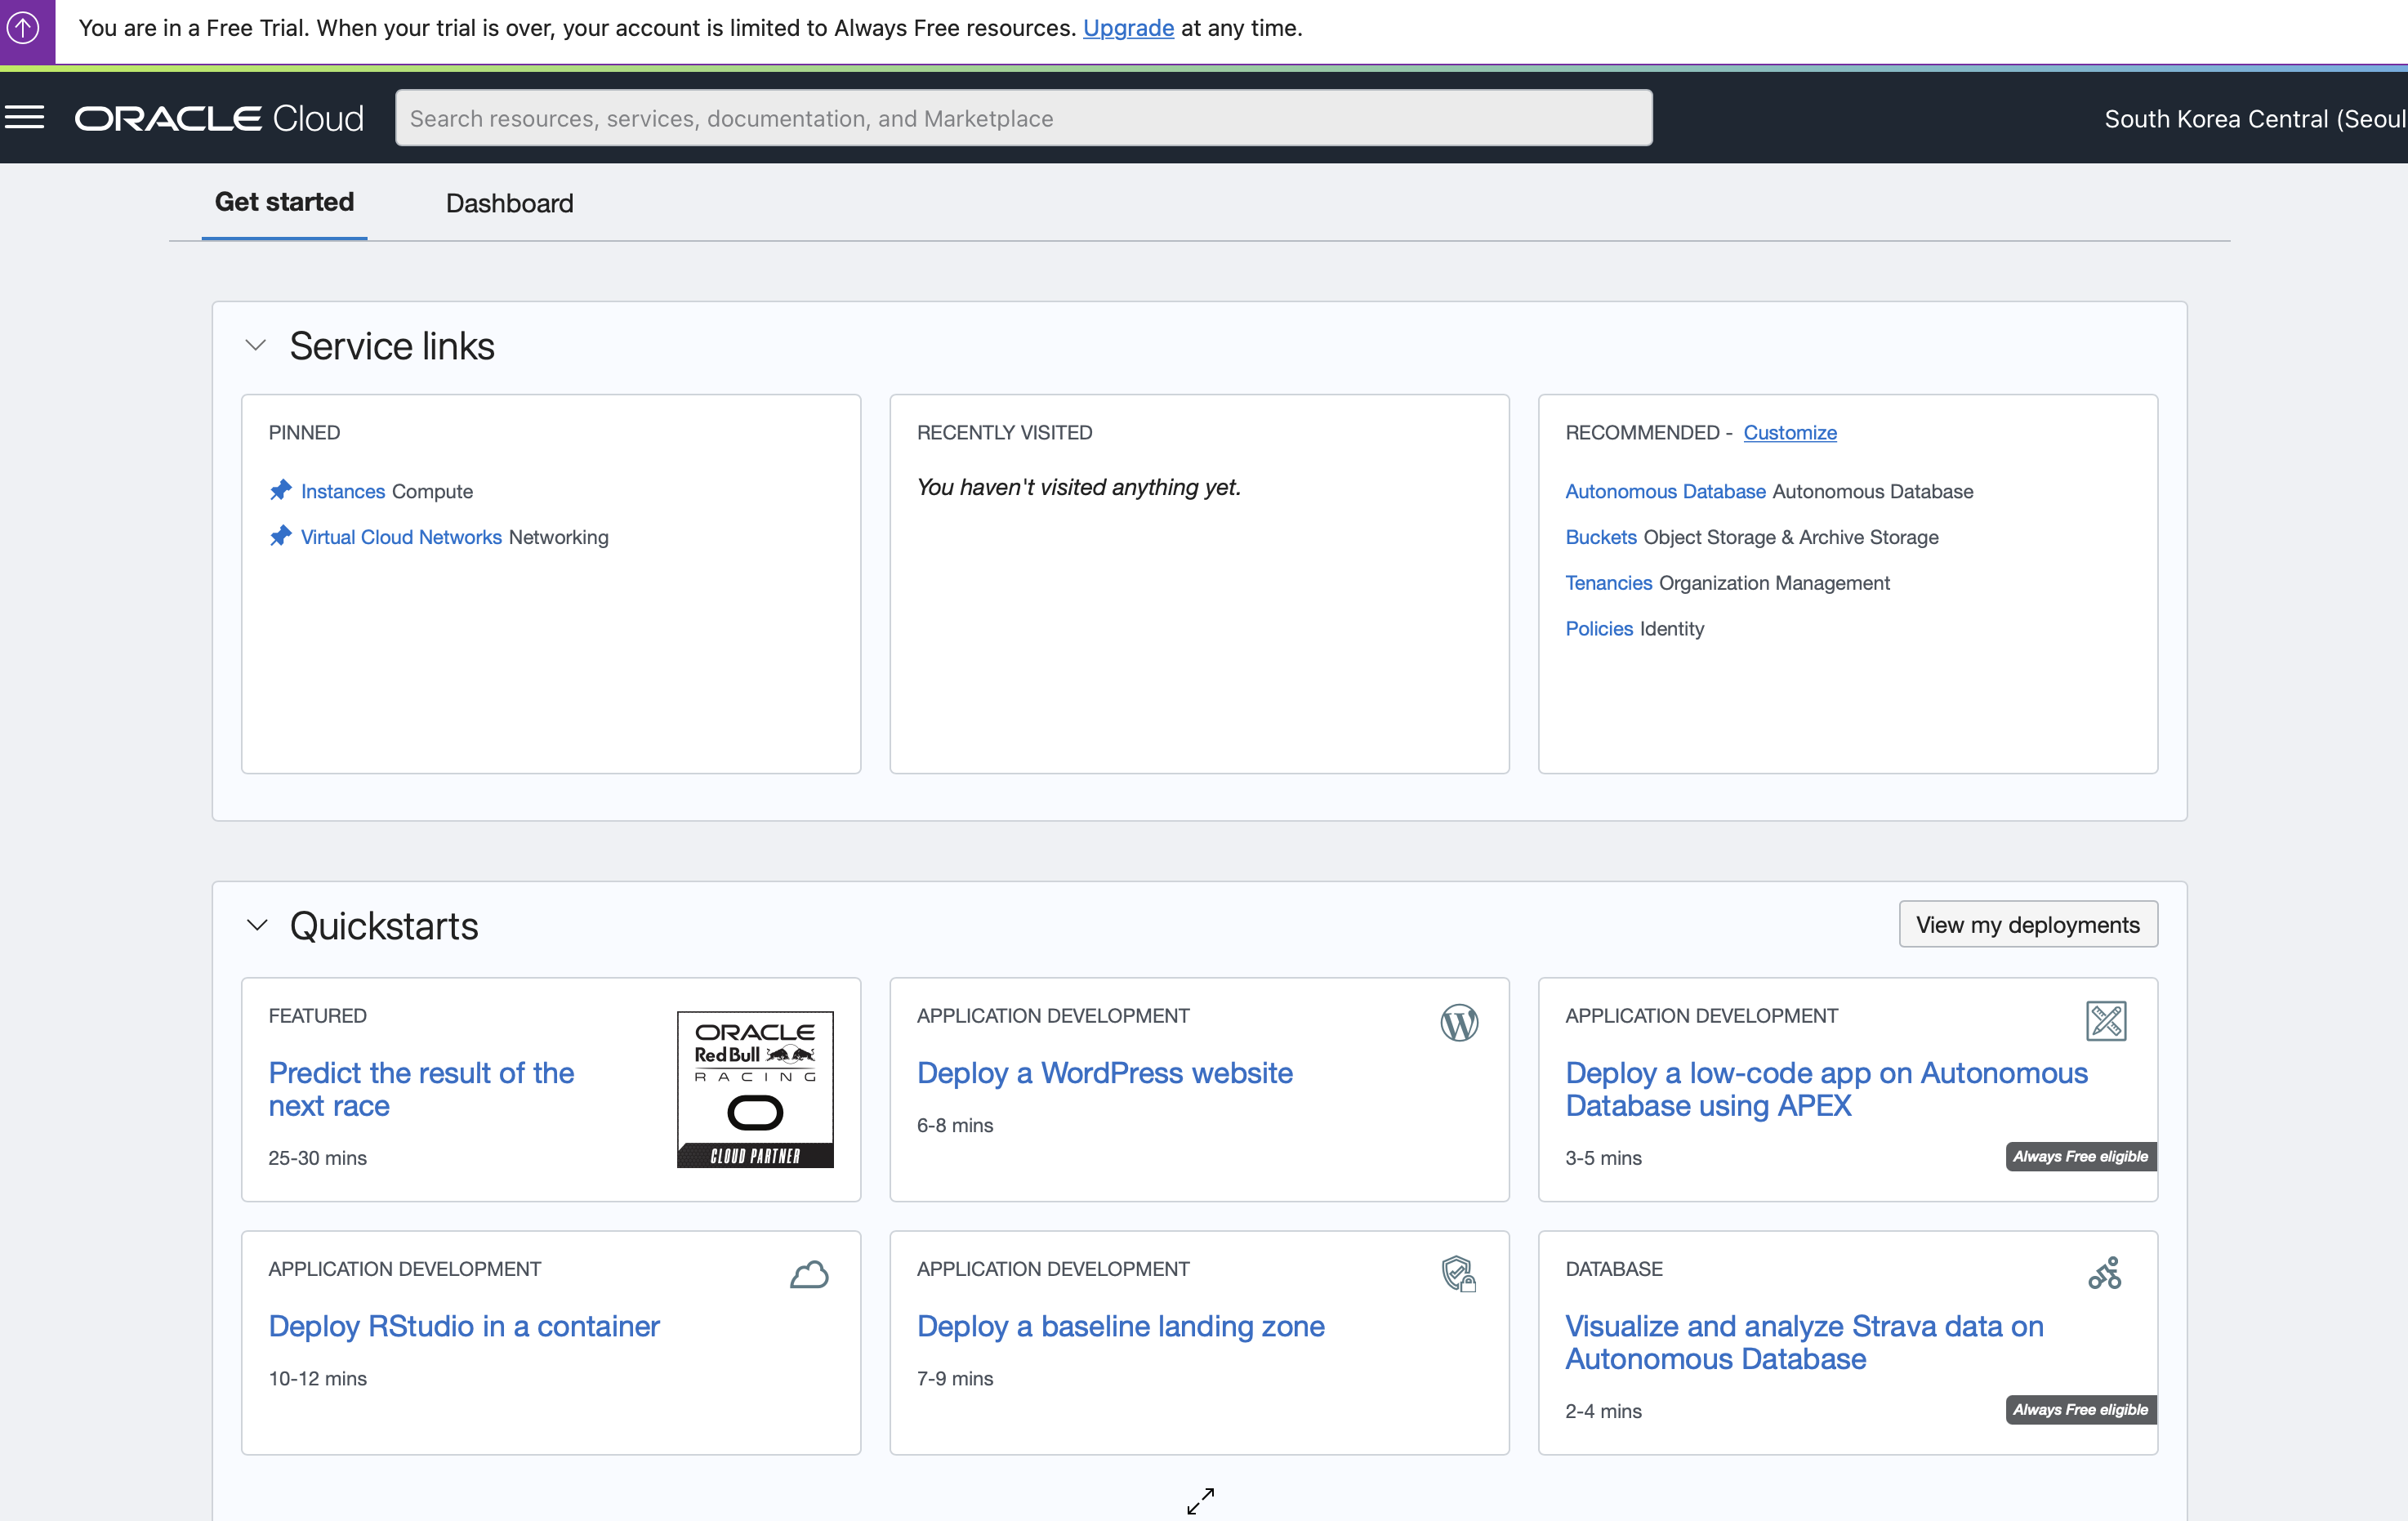This screenshot has width=2408, height=1521.
Task: Collapse the Service links section
Action: (256, 345)
